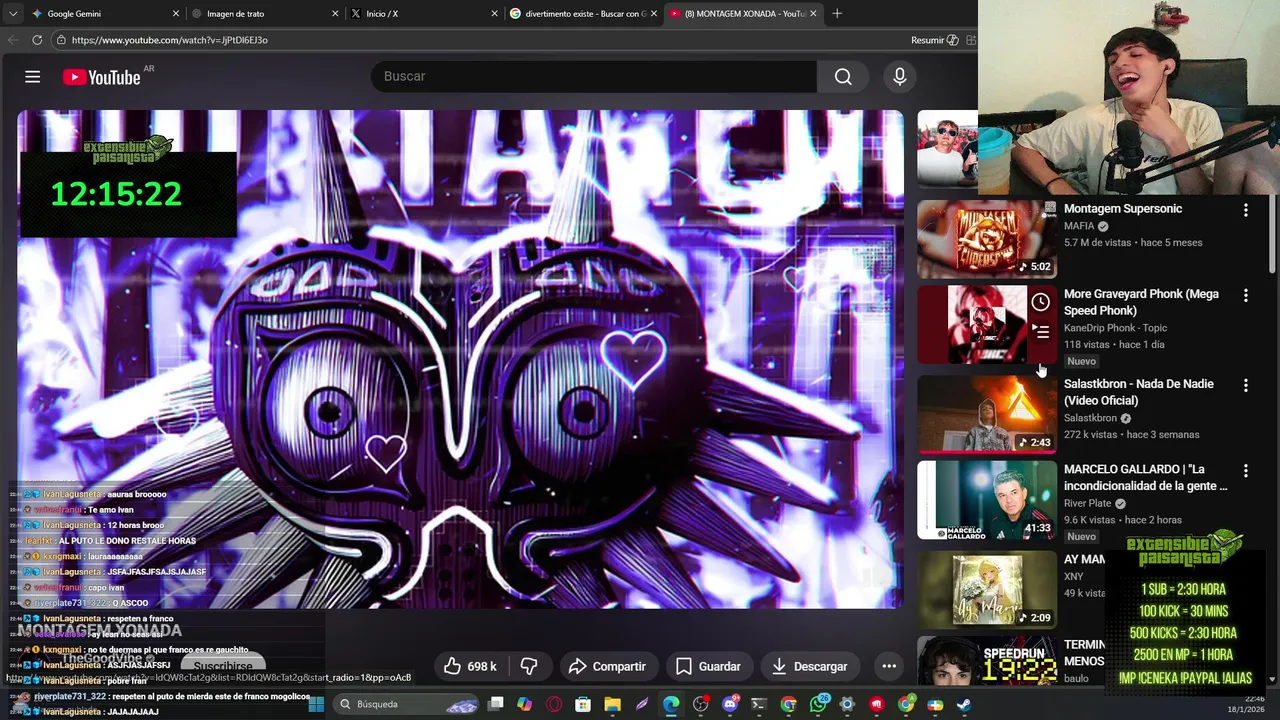Screen dimensions: 1280x720
Task: Open the tab list dropdown arrow
Action: 13,14
